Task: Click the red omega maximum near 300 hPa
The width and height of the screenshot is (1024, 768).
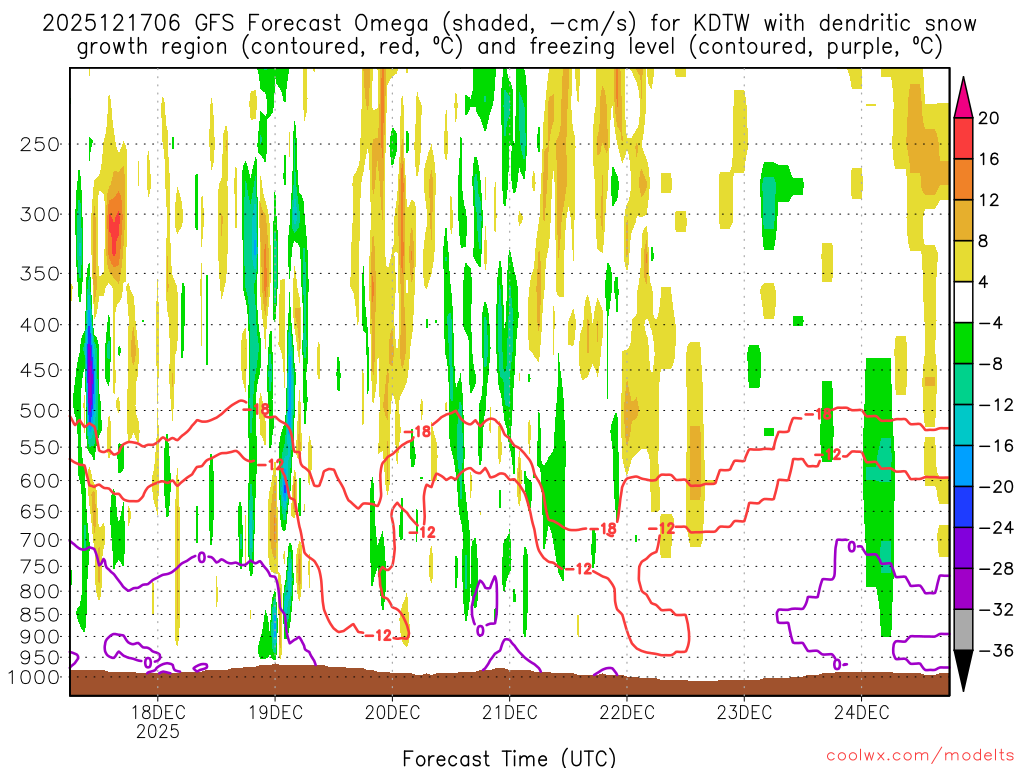Action: tap(114, 232)
